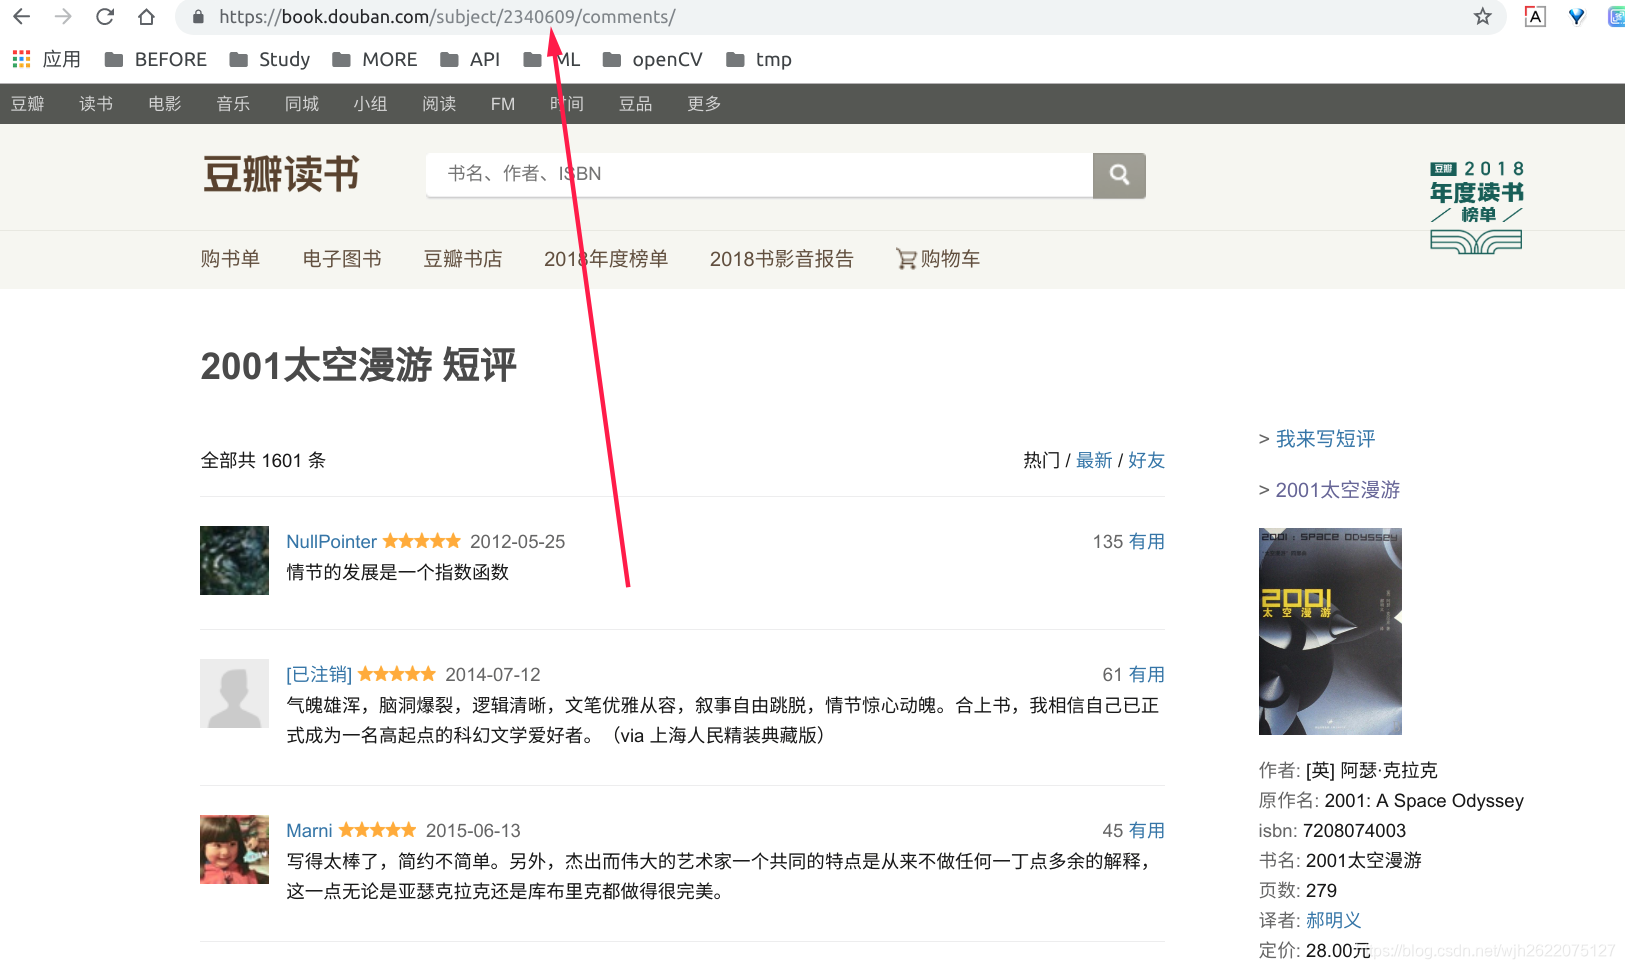1625x969 pixels.
Task: Open the 2001太空漫游 sidebar link
Action: [x=1338, y=490]
